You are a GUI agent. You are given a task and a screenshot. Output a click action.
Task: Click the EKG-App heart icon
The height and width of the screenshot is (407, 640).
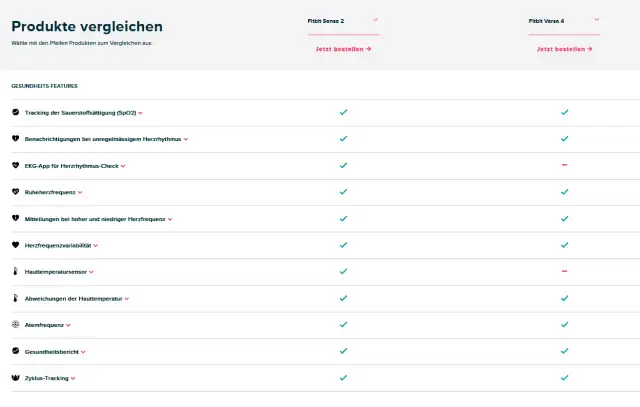[15, 165]
